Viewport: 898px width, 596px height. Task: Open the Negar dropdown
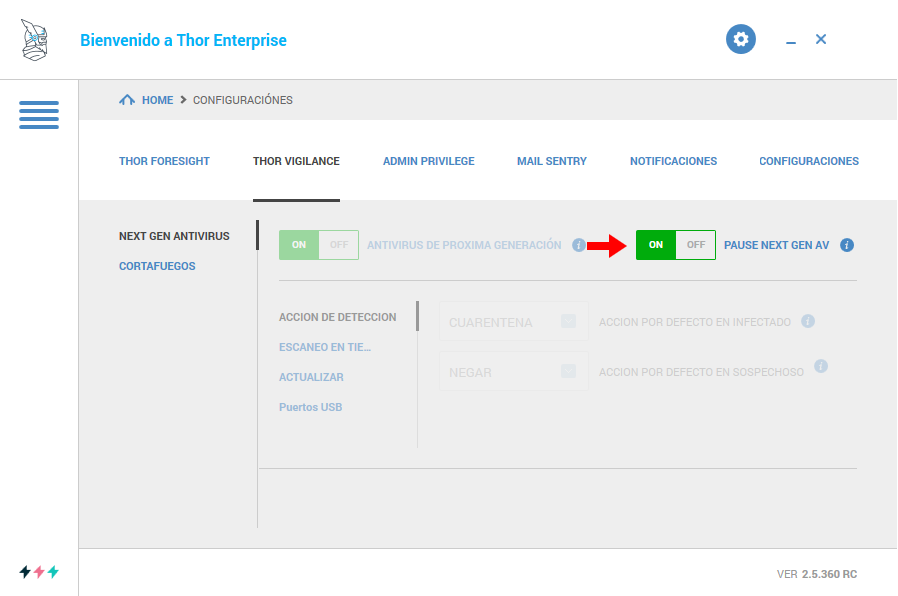(x=513, y=371)
